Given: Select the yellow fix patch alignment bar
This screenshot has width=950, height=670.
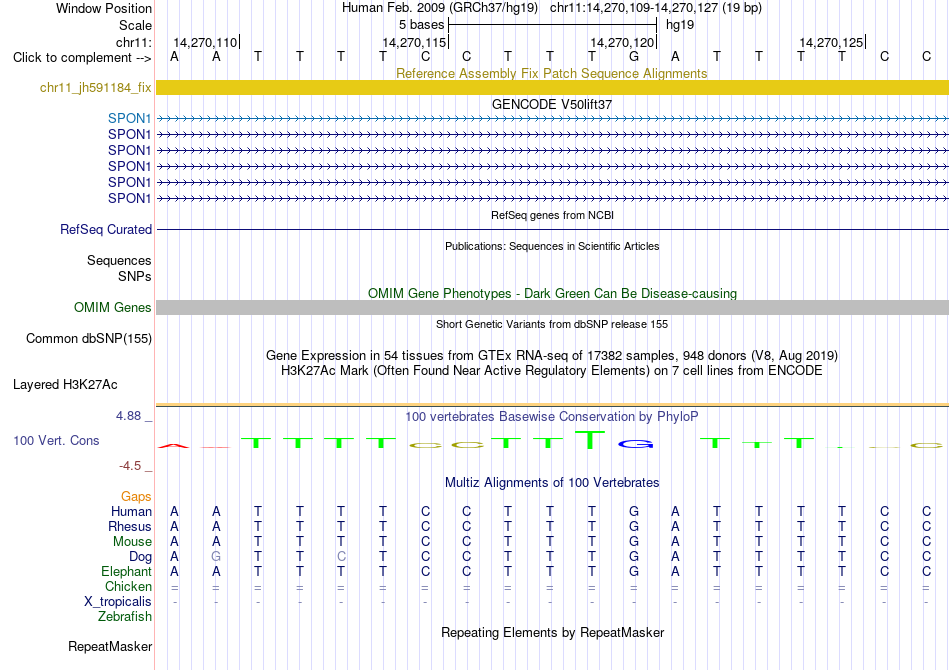Looking at the screenshot, I should pos(552,88).
